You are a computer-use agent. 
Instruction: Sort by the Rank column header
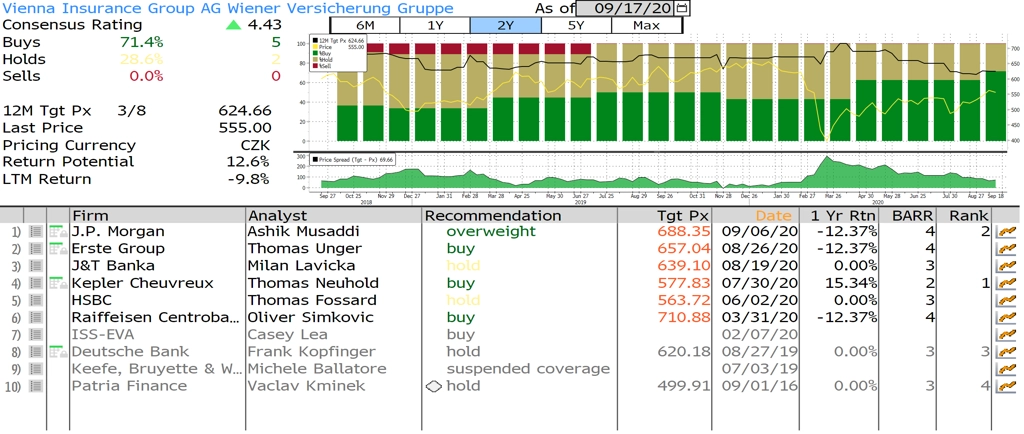(966, 215)
